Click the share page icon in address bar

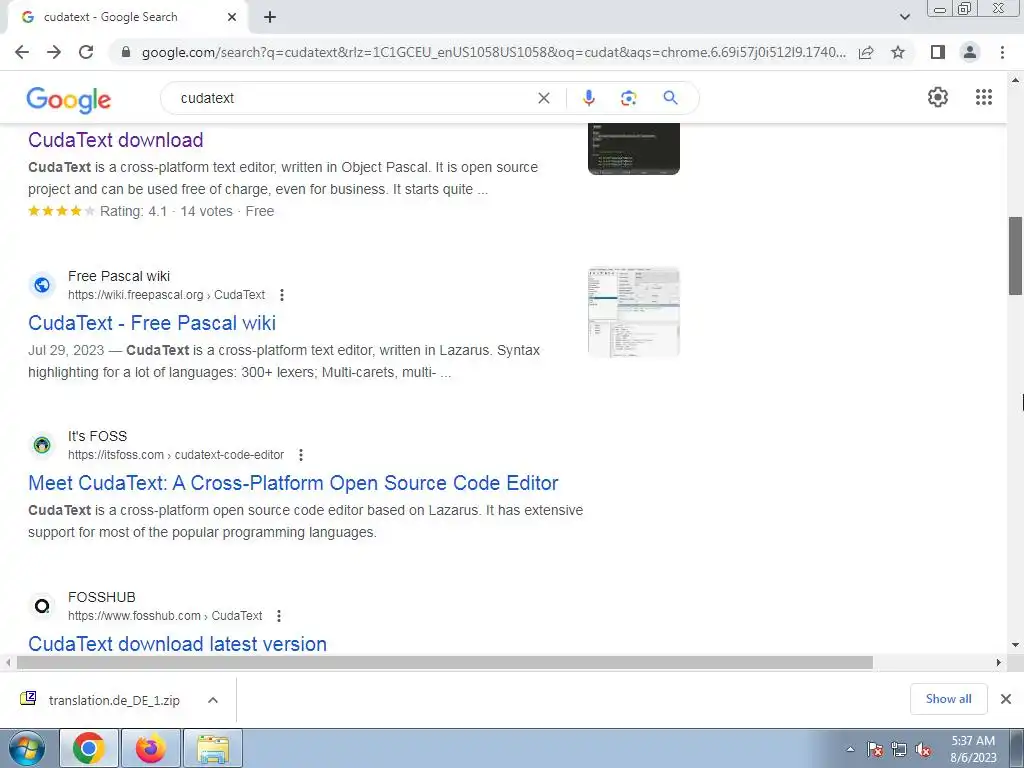pyautogui.click(x=866, y=52)
